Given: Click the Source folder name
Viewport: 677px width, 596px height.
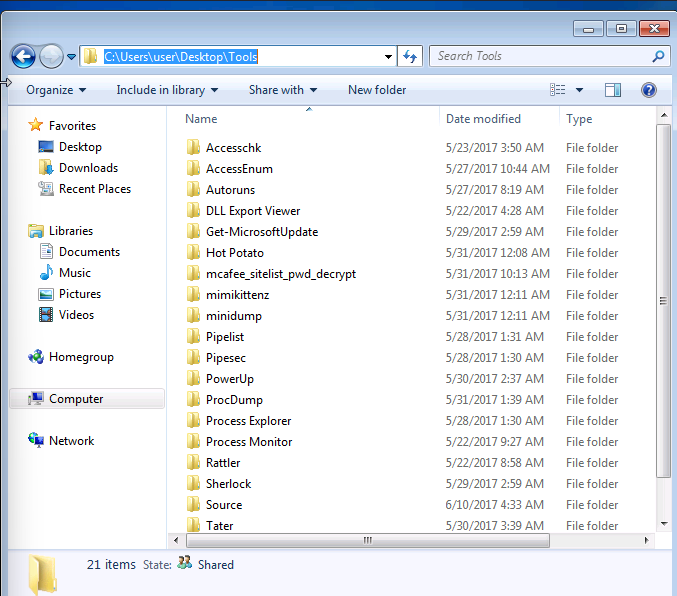Looking at the screenshot, I should pos(224,504).
